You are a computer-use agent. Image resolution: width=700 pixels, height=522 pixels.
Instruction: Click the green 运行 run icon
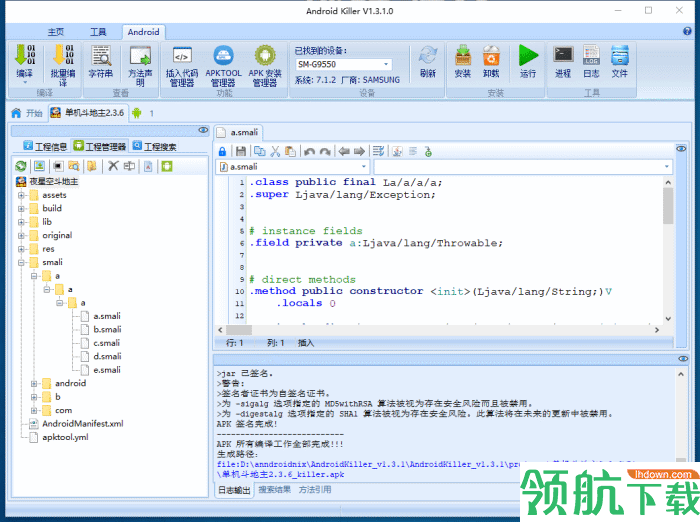point(528,55)
